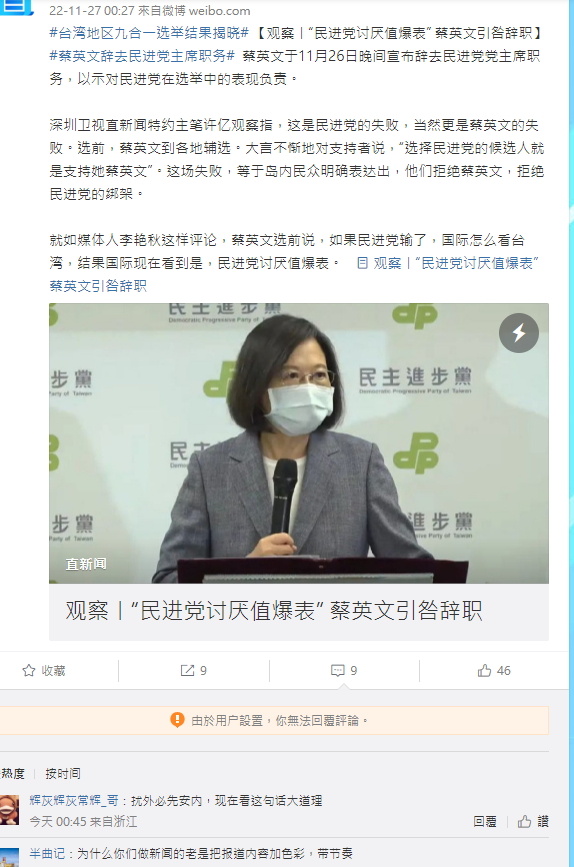The height and width of the screenshot is (867, 574).
Task: Click the avatar of 辉灰辉灰常辉_哥
Action: click(x=9, y=810)
